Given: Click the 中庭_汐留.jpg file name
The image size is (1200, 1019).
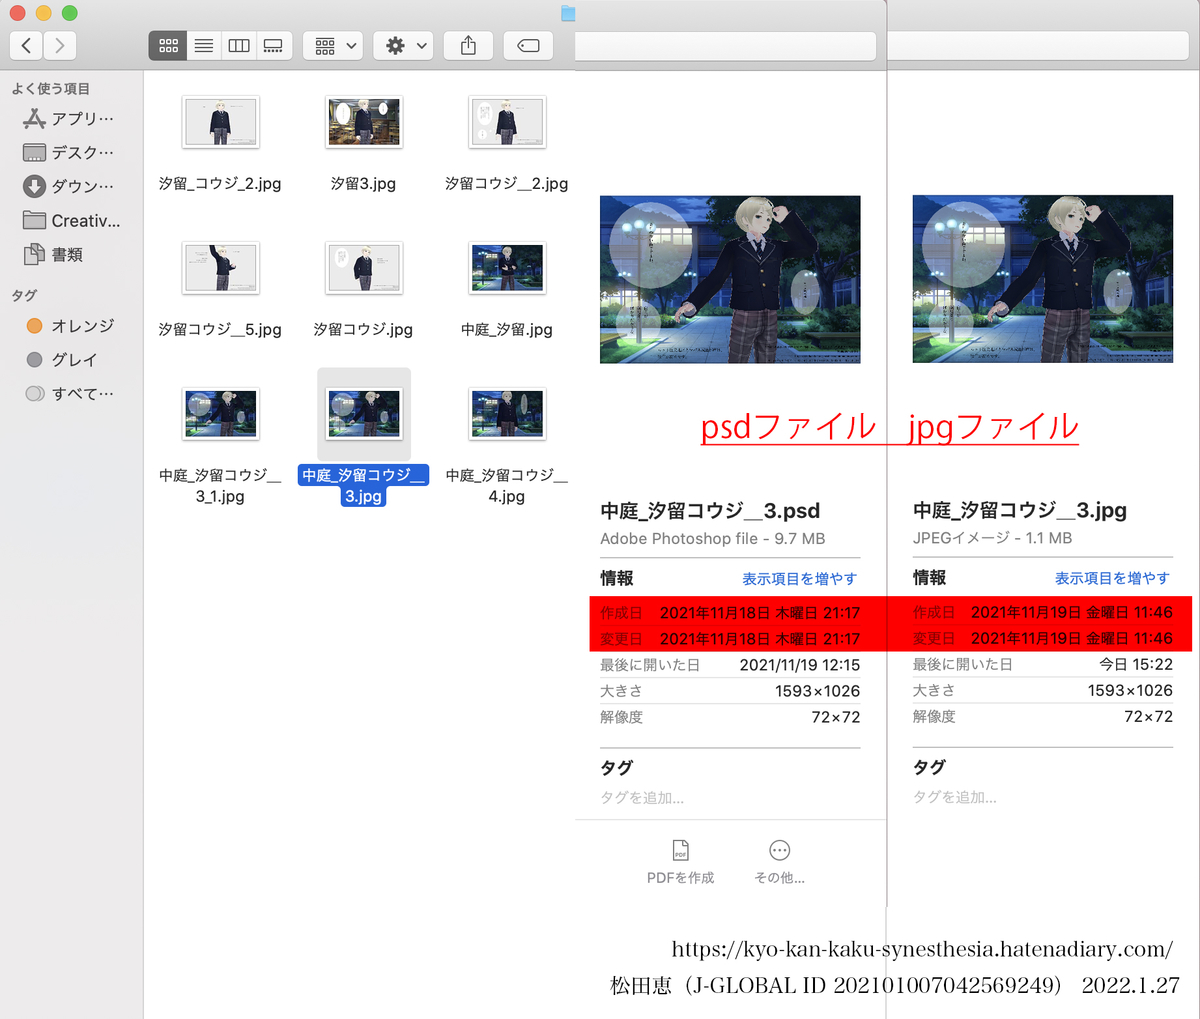Looking at the screenshot, I should tap(507, 329).
